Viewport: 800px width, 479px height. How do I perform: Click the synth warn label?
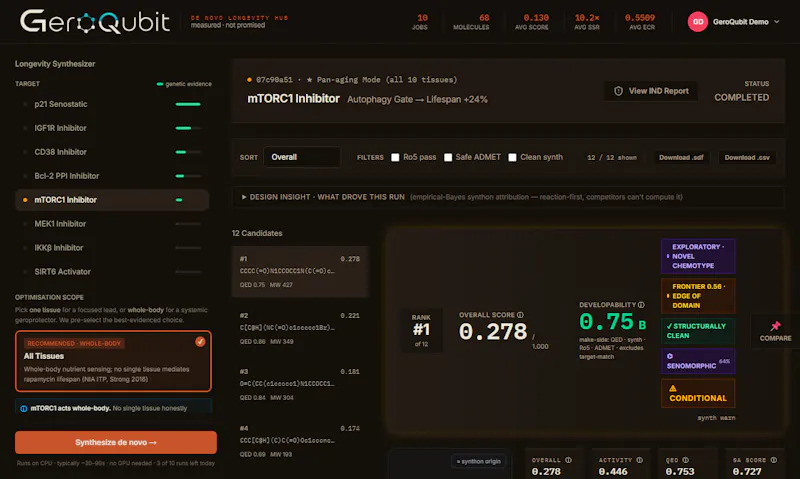(716, 418)
